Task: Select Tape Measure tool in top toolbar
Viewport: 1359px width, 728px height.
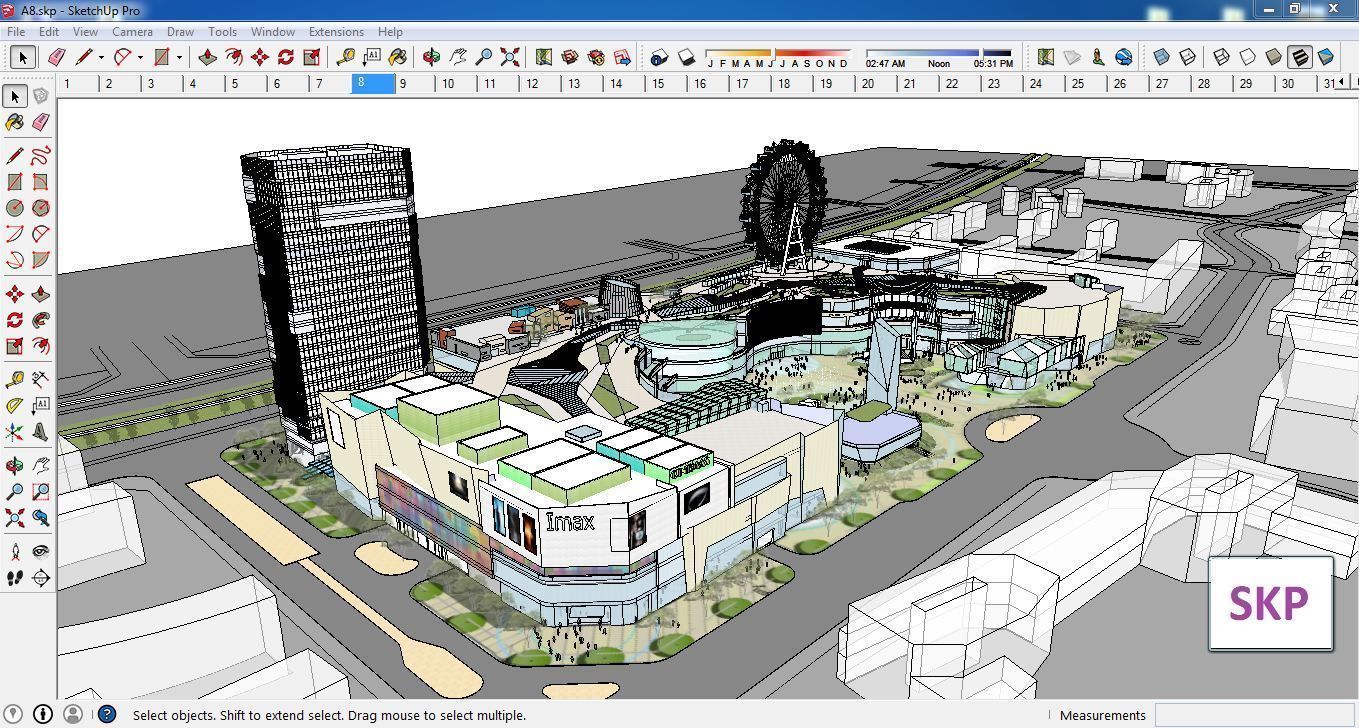Action: (346, 58)
